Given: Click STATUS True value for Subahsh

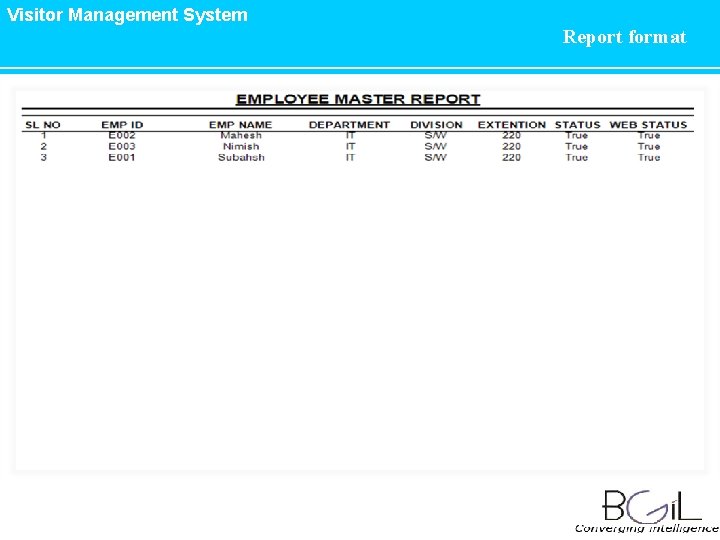Looking at the screenshot, I should pos(577,158).
